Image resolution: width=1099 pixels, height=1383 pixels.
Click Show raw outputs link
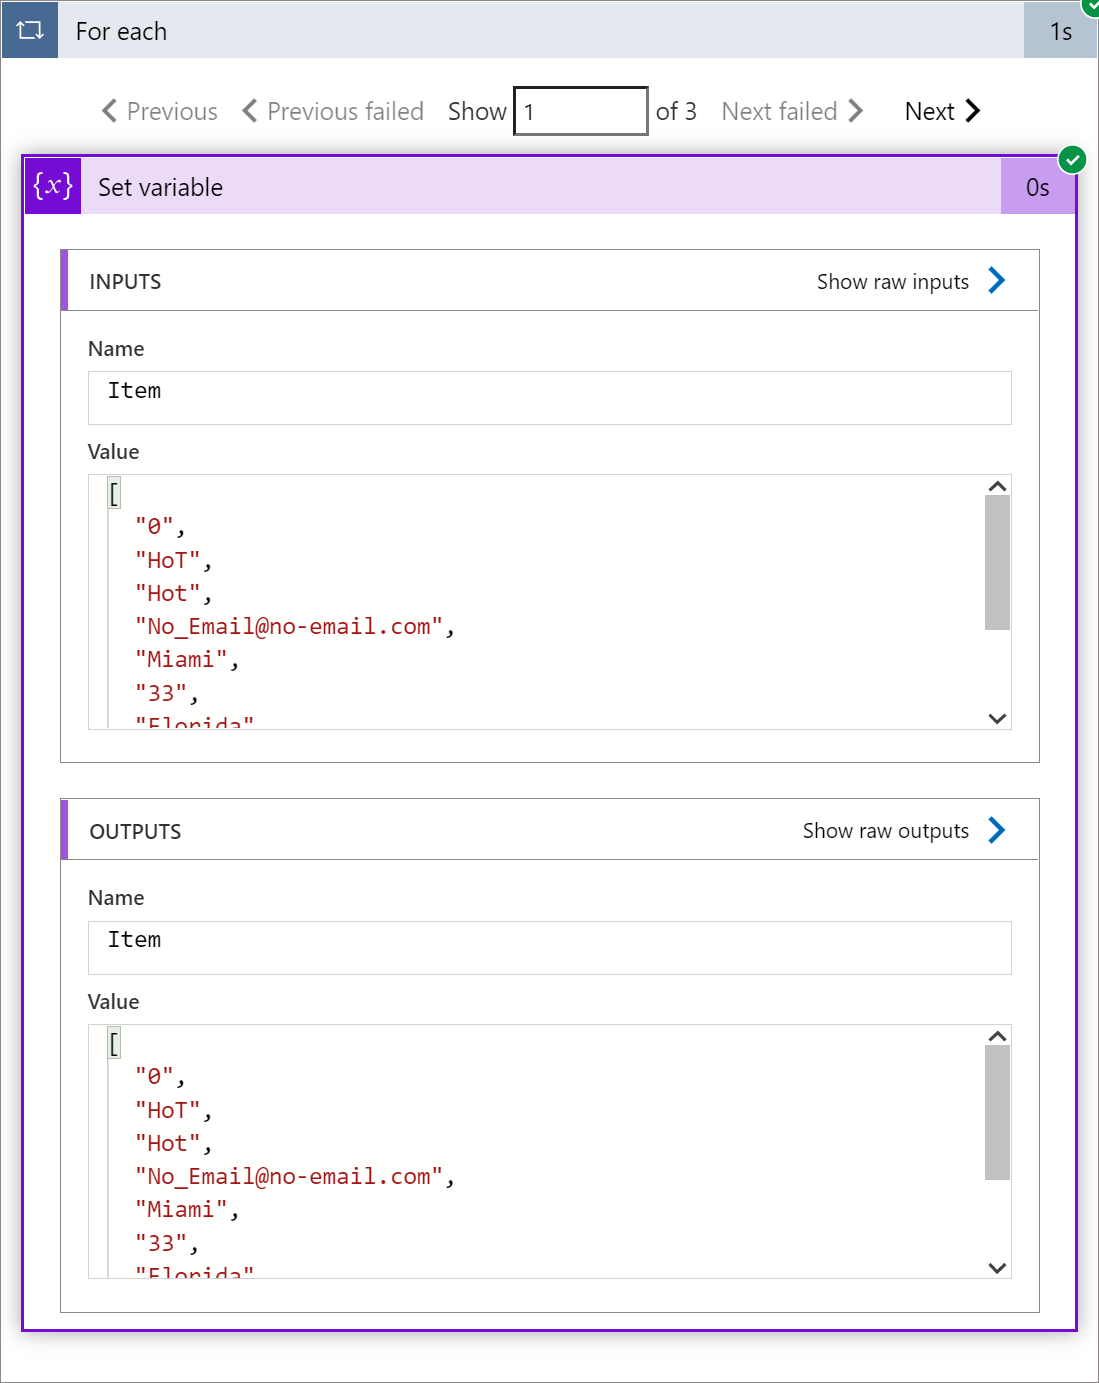[886, 831]
